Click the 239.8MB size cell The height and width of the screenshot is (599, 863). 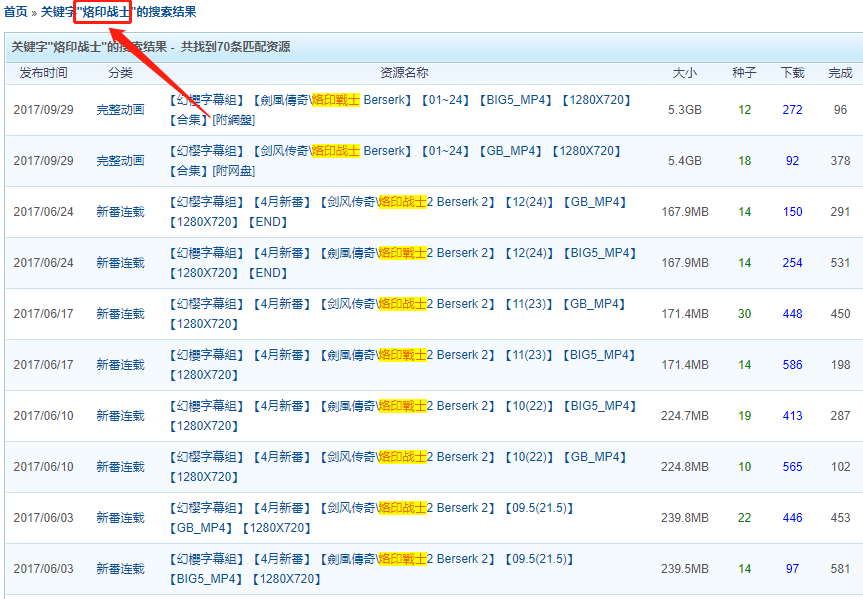coord(685,518)
